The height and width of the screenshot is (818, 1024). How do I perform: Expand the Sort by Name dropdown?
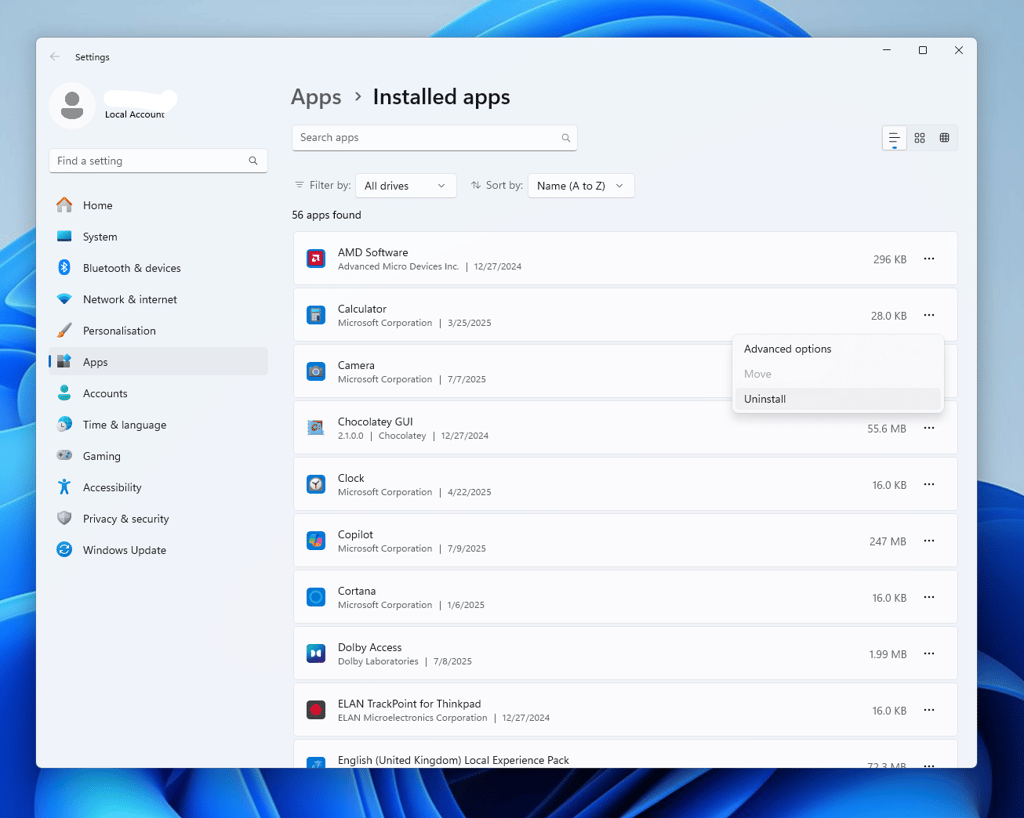coord(581,186)
